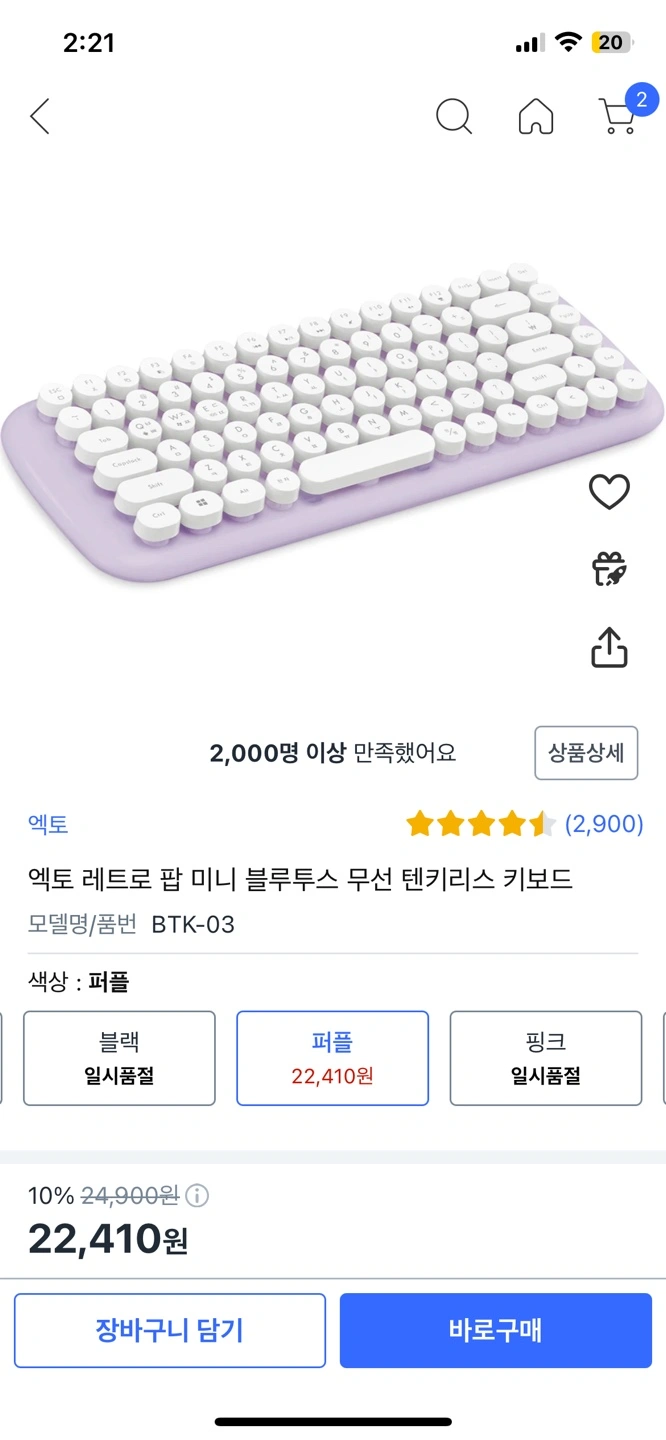Open 상품상세 product details

tap(586, 753)
